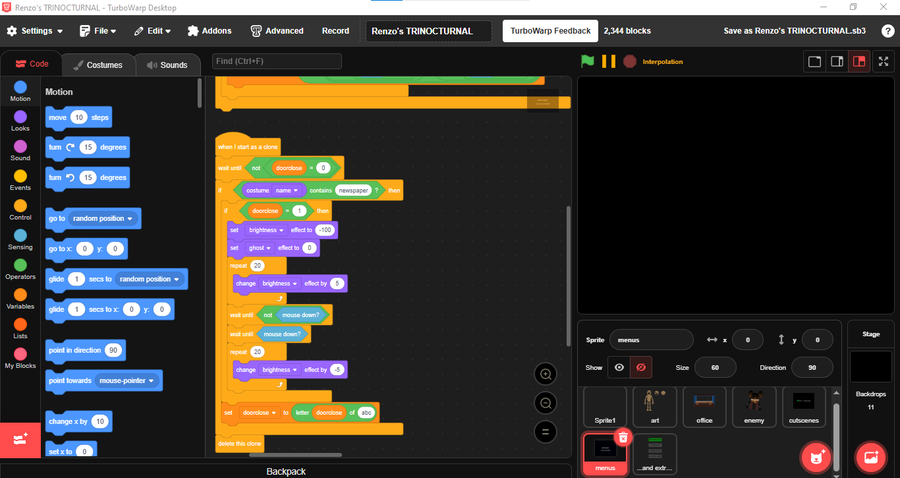Viewport: 900px width, 478px height.
Task: Select the Sprite1 thumbnail
Action: click(605, 407)
